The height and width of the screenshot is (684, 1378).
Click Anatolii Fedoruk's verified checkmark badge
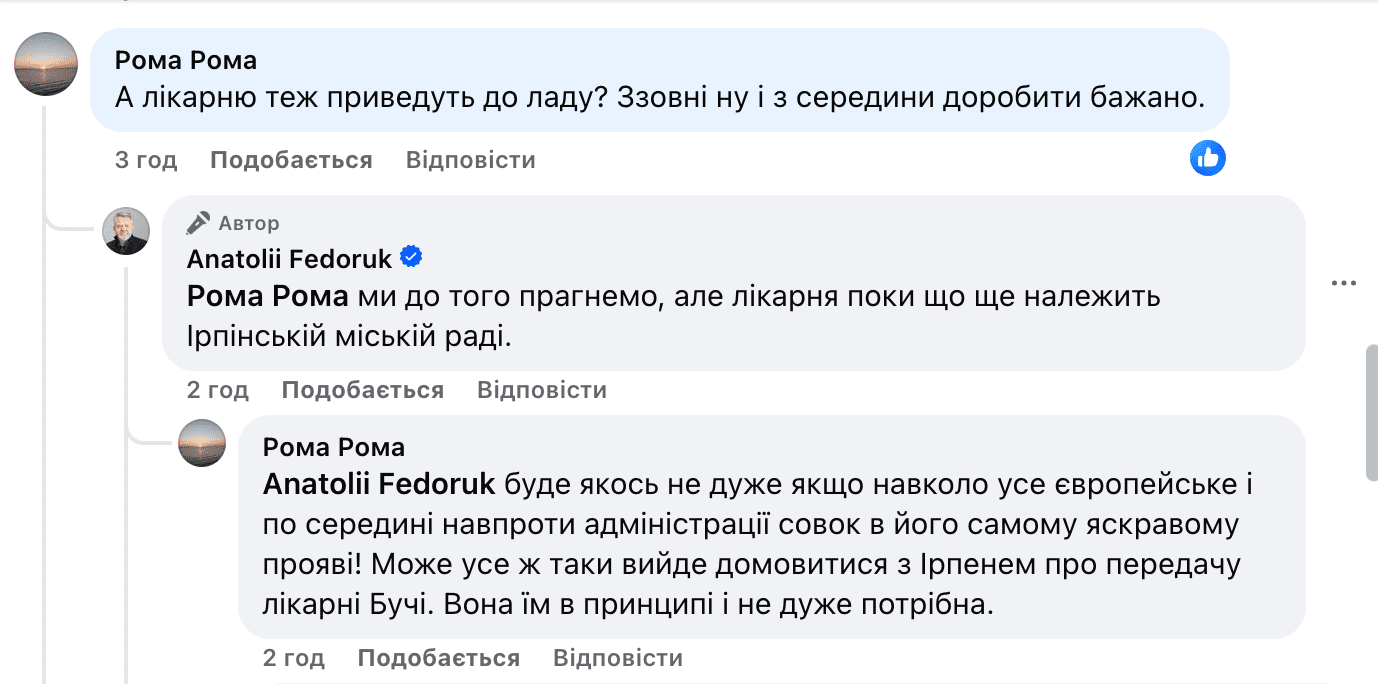tap(411, 257)
